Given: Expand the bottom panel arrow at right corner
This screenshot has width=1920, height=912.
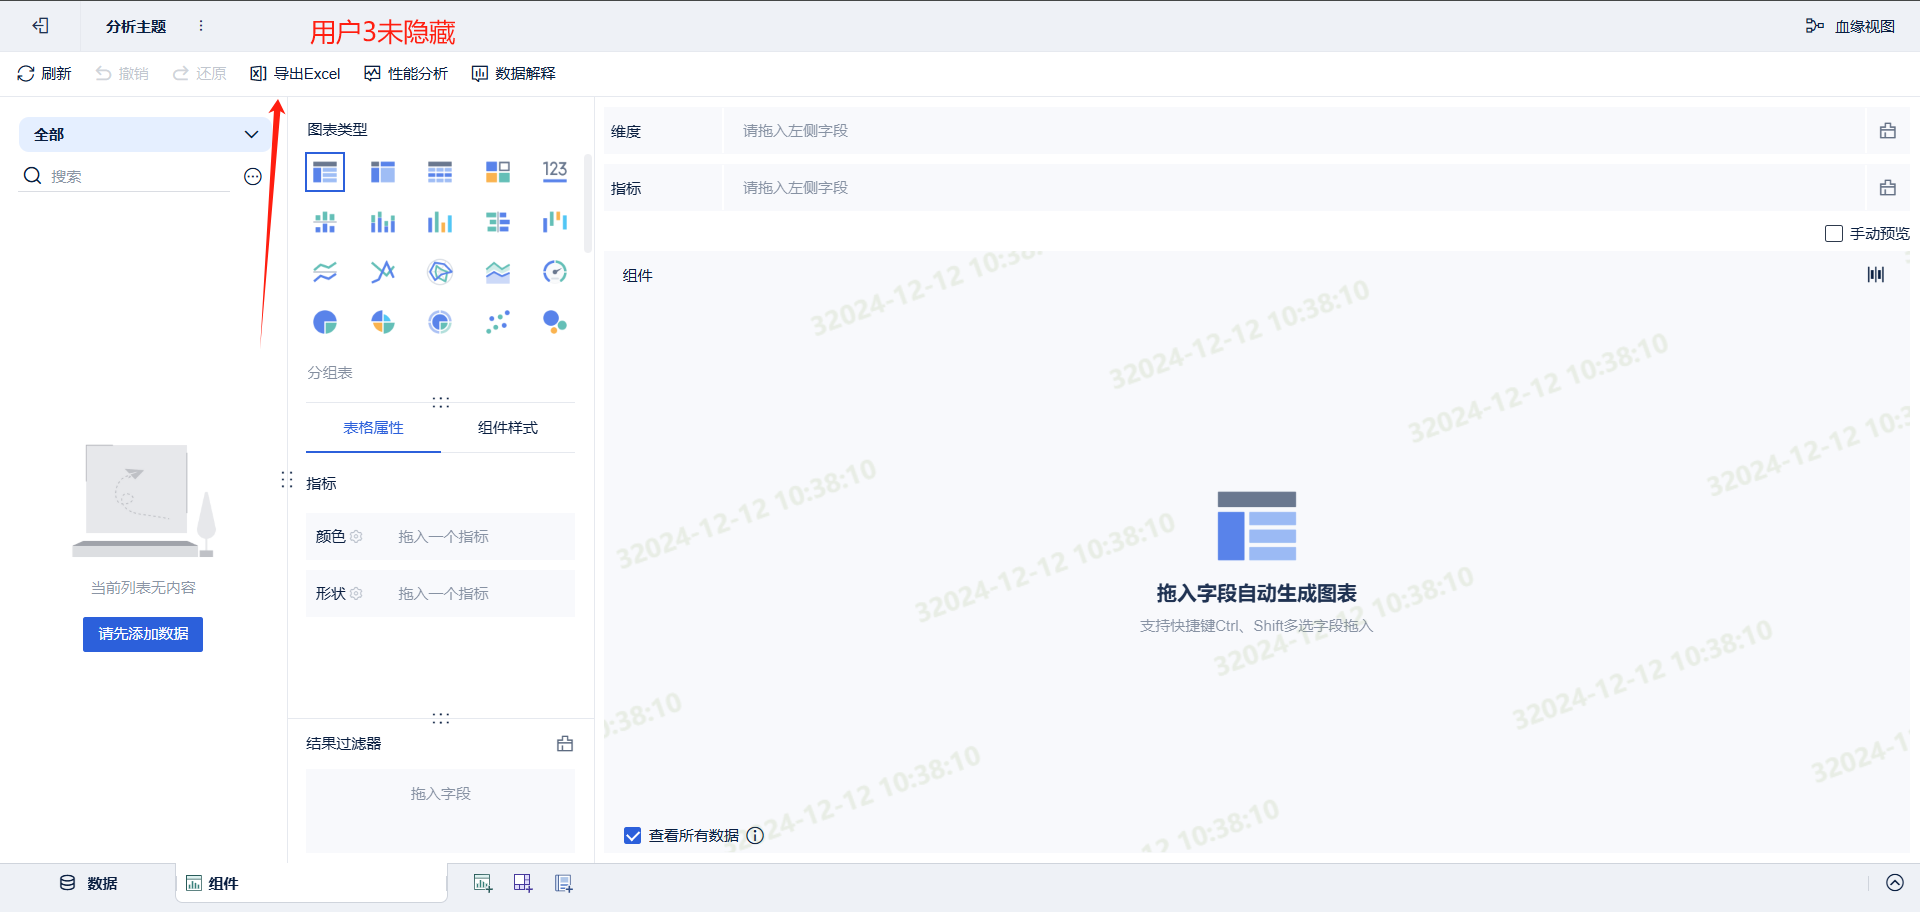Looking at the screenshot, I should pyautogui.click(x=1895, y=883).
